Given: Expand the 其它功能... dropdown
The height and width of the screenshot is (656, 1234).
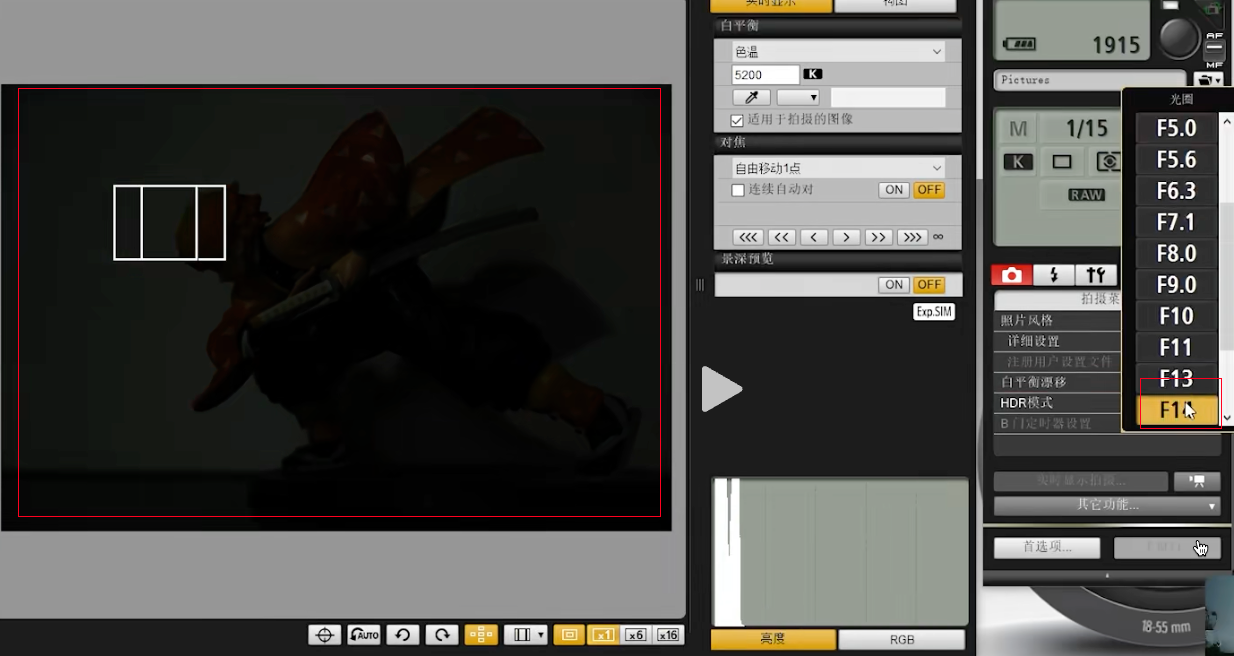Looking at the screenshot, I should (1107, 505).
